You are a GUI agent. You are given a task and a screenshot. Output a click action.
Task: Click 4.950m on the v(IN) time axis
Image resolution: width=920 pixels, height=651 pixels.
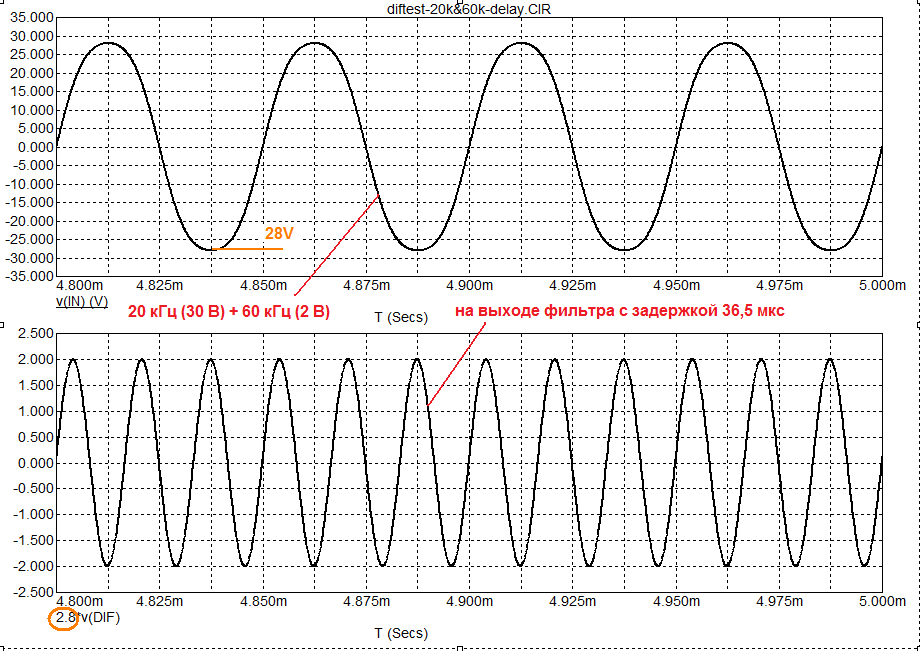(677, 286)
